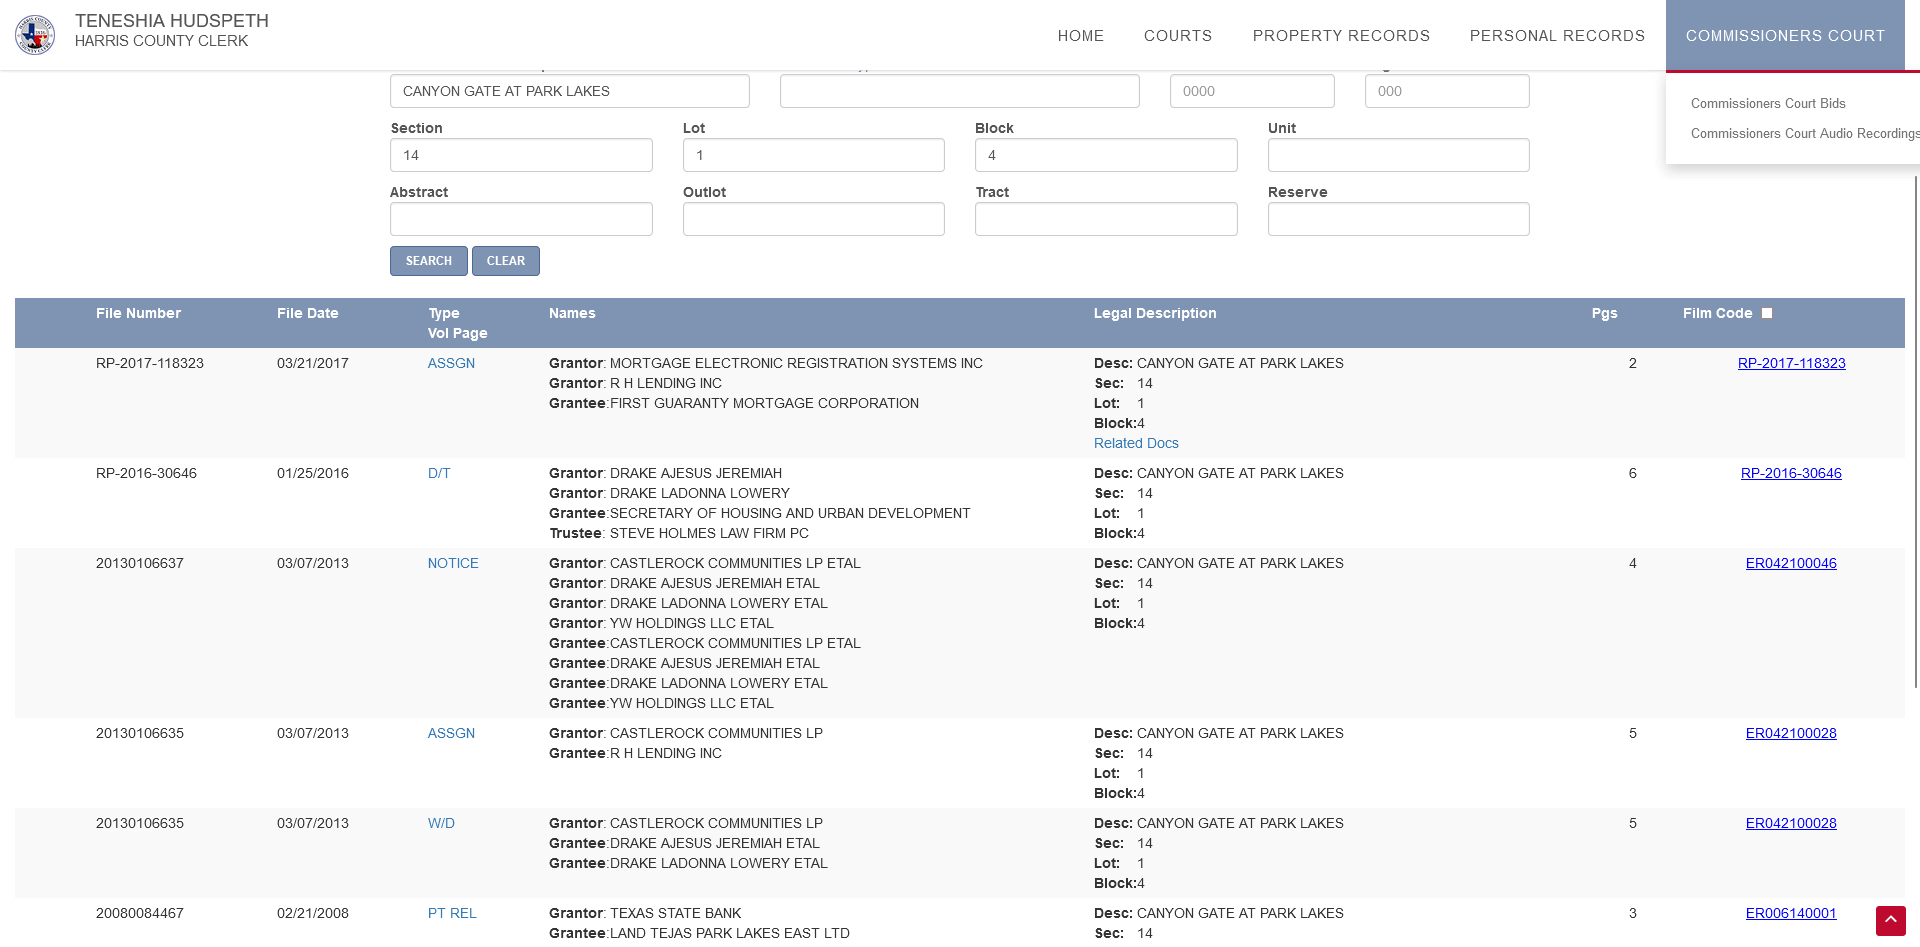Viewport: 1920px width, 947px height.
Task: Focus the empty field beside the subdivision name
Action: (960, 91)
